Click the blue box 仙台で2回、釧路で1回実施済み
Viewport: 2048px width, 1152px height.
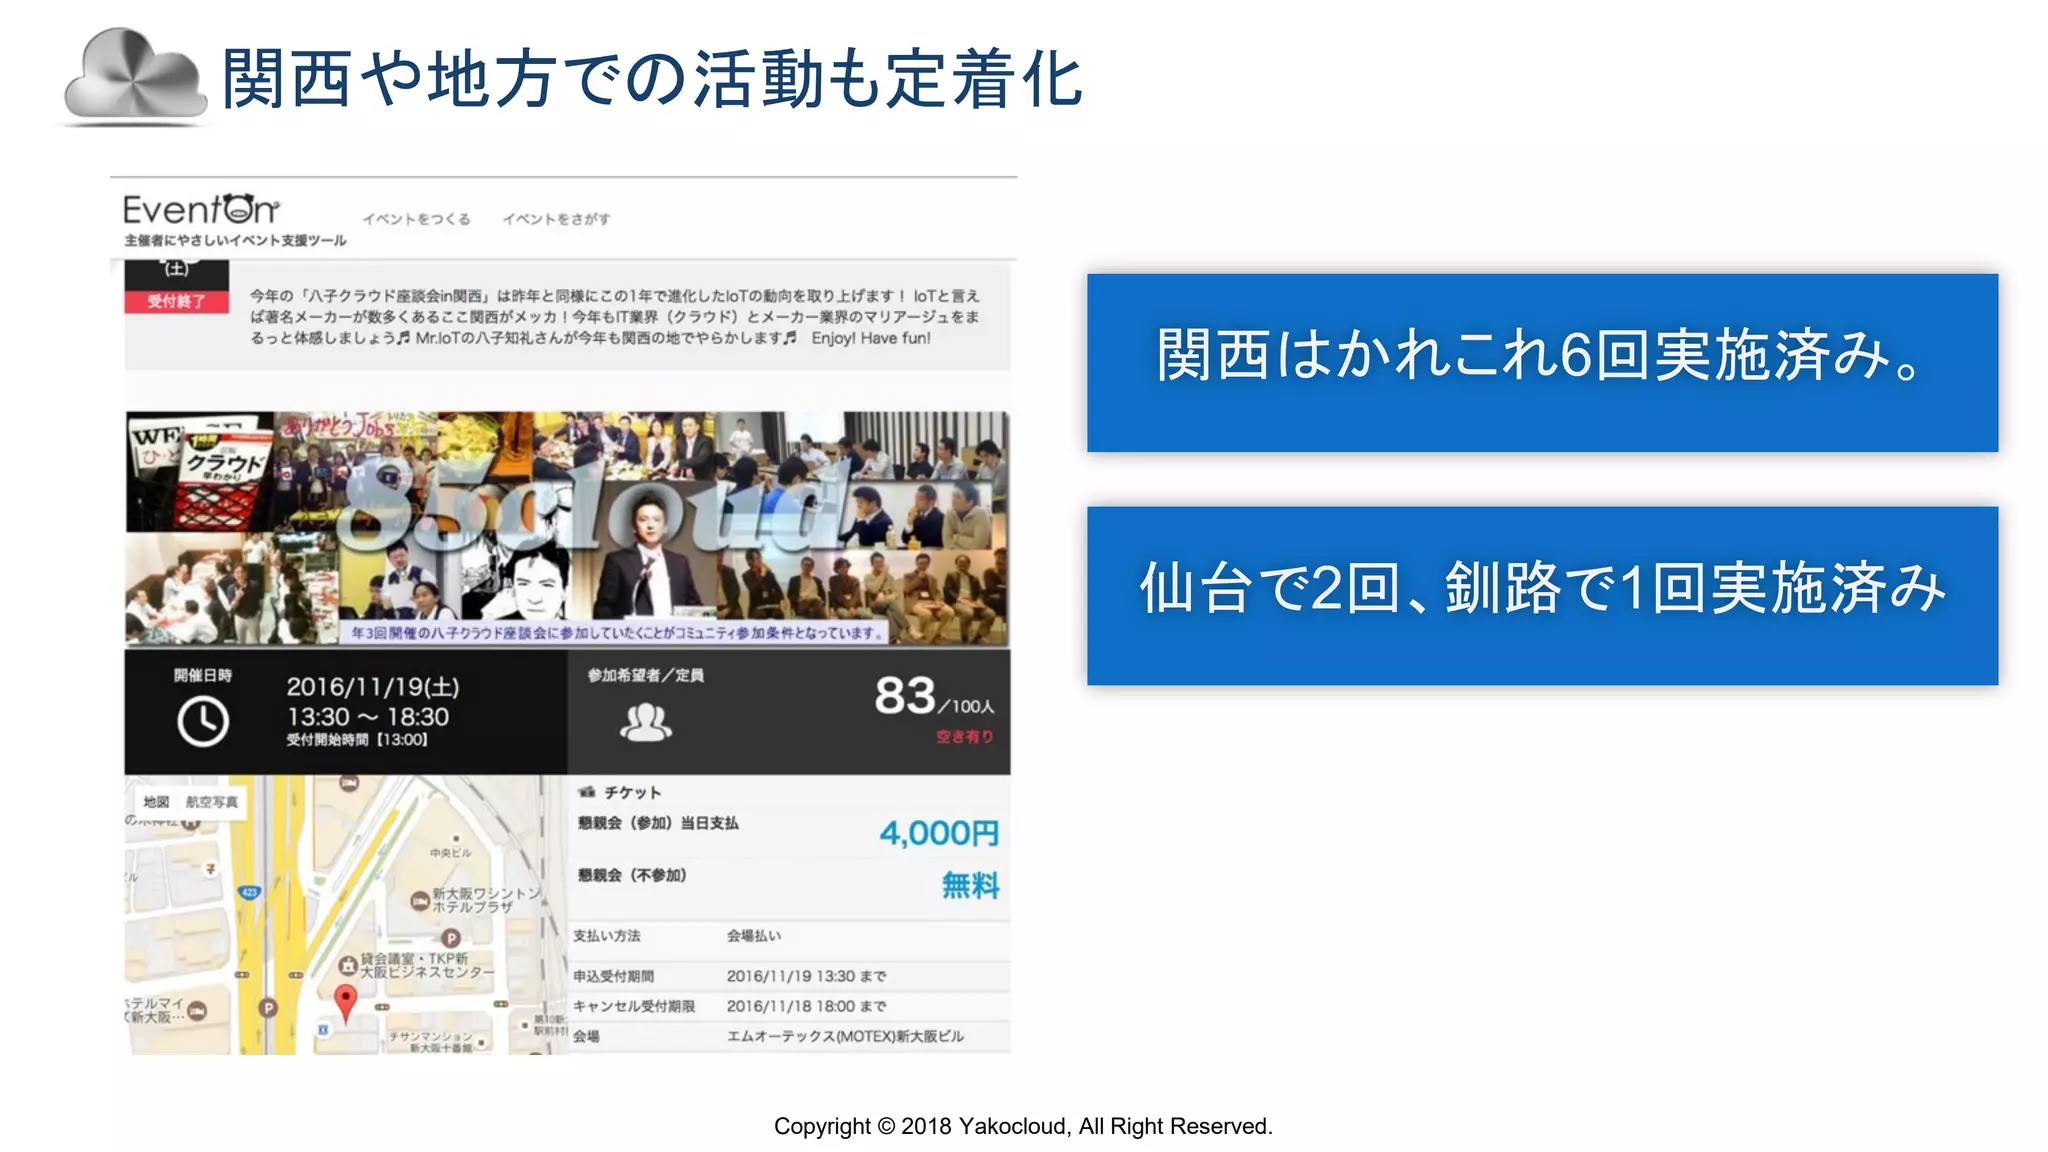coord(1542,595)
